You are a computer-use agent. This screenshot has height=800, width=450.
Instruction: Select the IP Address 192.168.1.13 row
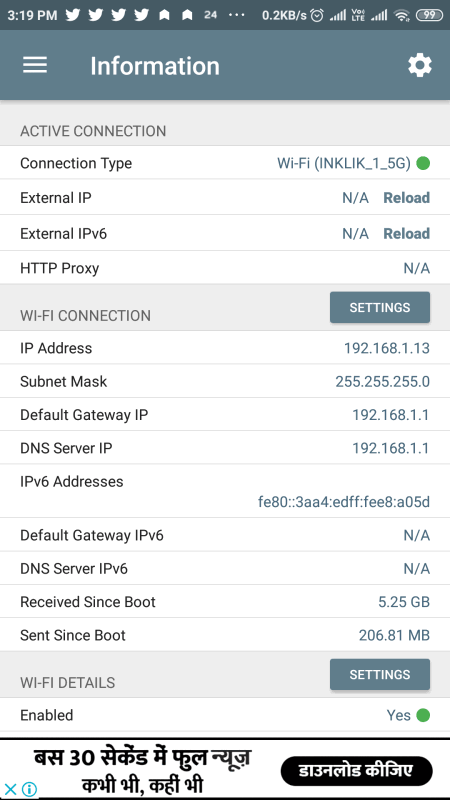225,348
